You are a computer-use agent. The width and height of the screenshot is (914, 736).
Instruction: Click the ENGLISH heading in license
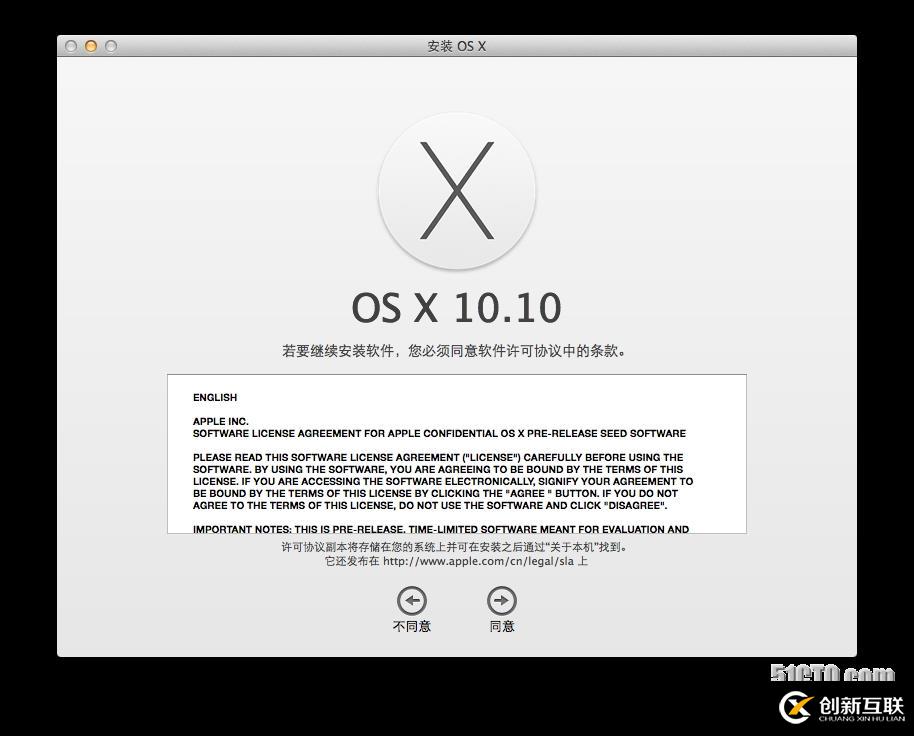(x=215, y=397)
